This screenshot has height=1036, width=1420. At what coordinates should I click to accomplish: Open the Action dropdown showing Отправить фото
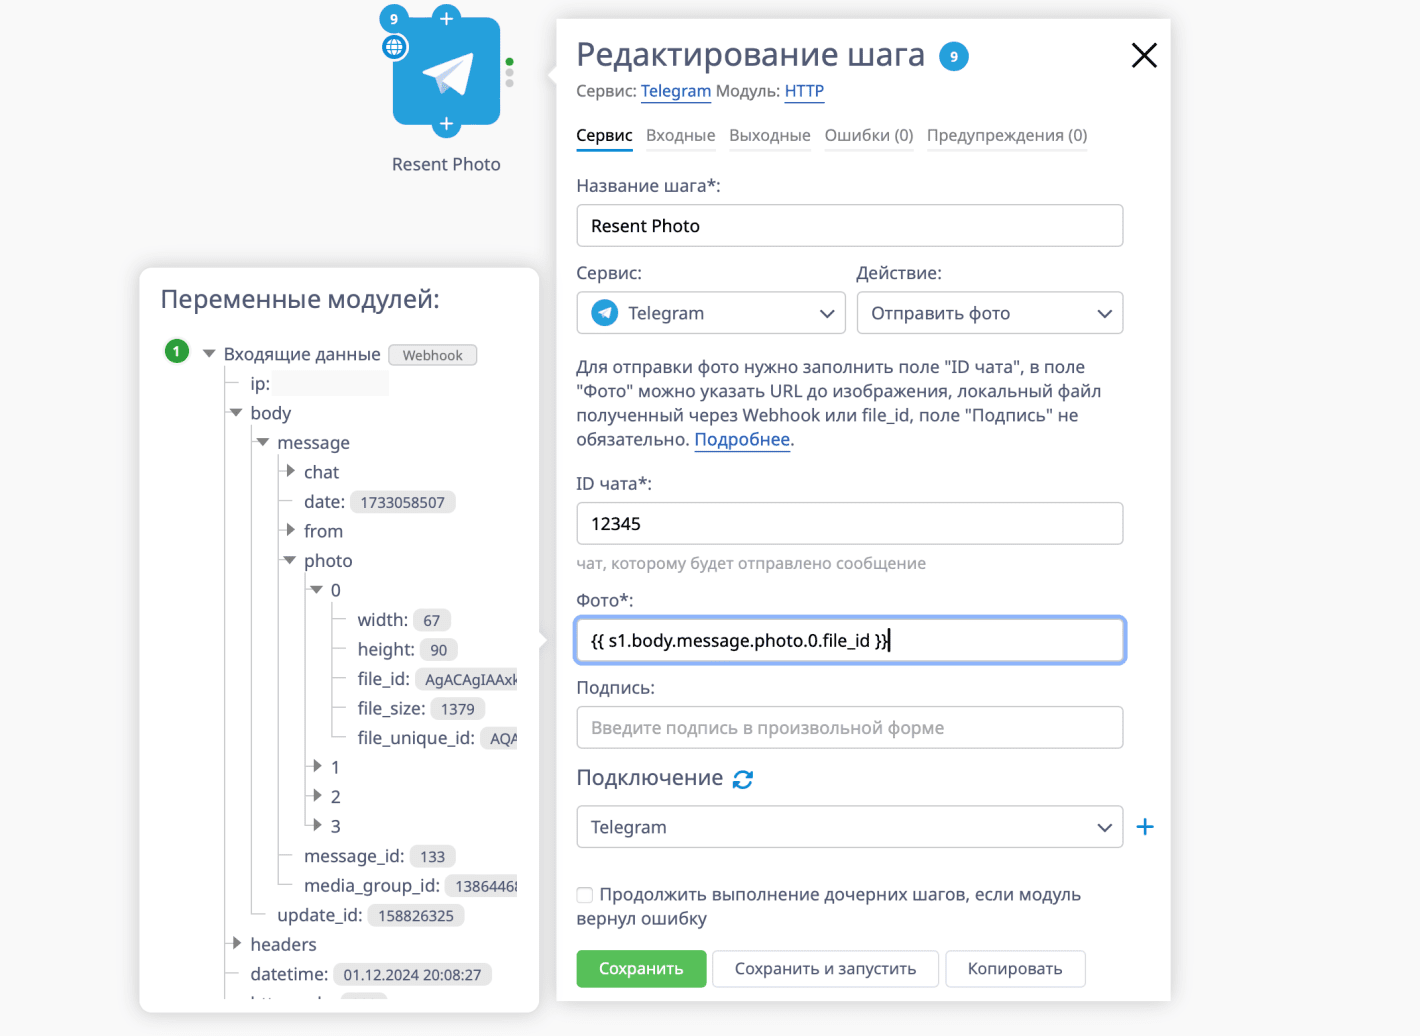[x=989, y=313]
